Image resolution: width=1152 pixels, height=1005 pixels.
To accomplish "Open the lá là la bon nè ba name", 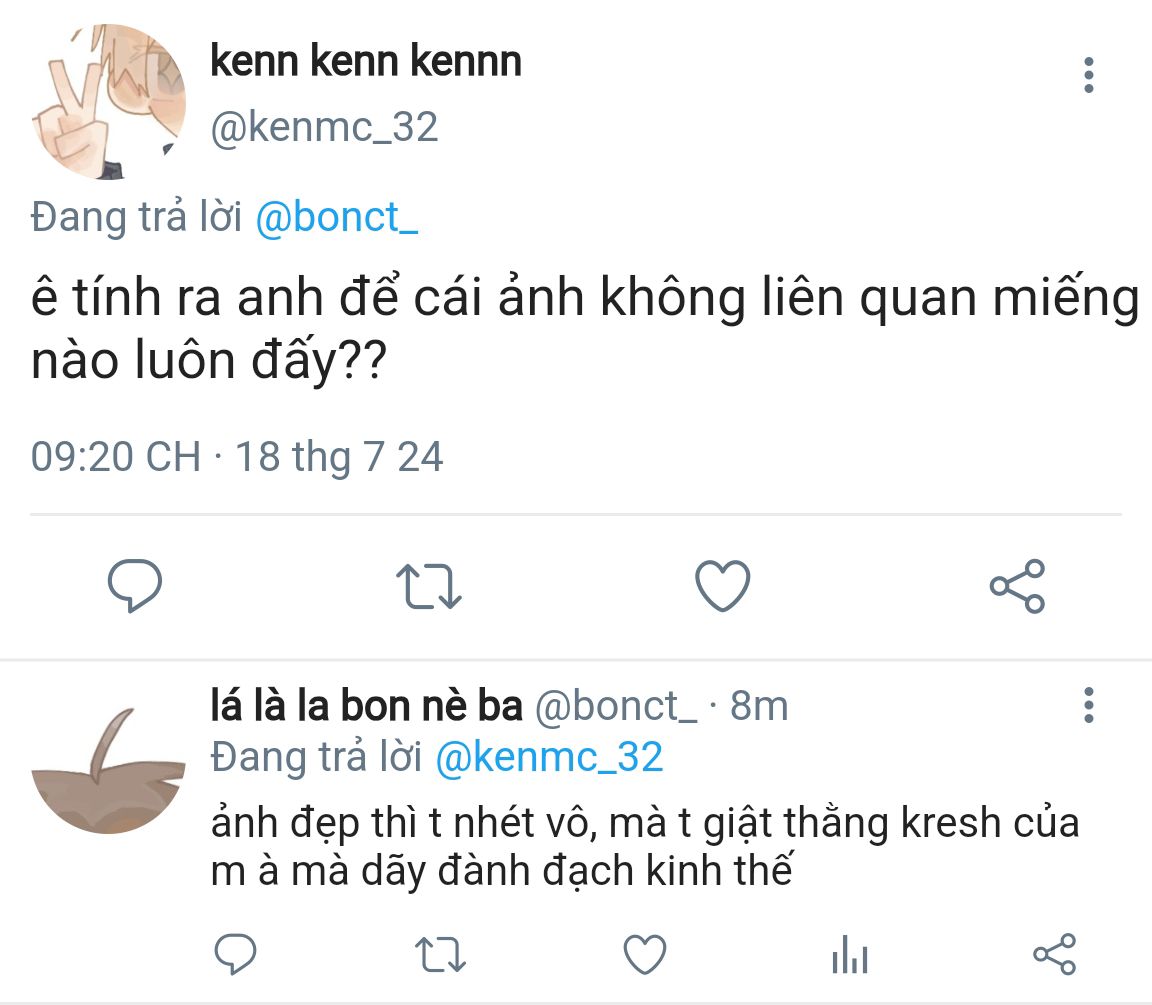I will pyautogui.click(x=367, y=706).
